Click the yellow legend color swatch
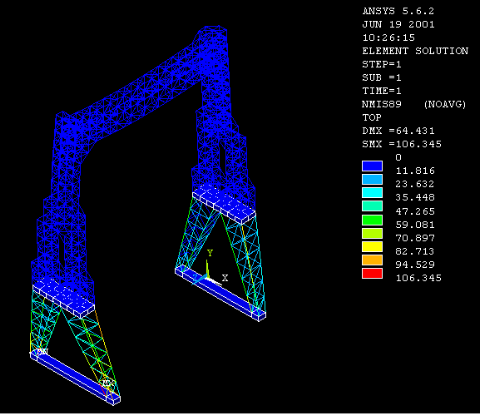The image size is (480, 414). [372, 247]
